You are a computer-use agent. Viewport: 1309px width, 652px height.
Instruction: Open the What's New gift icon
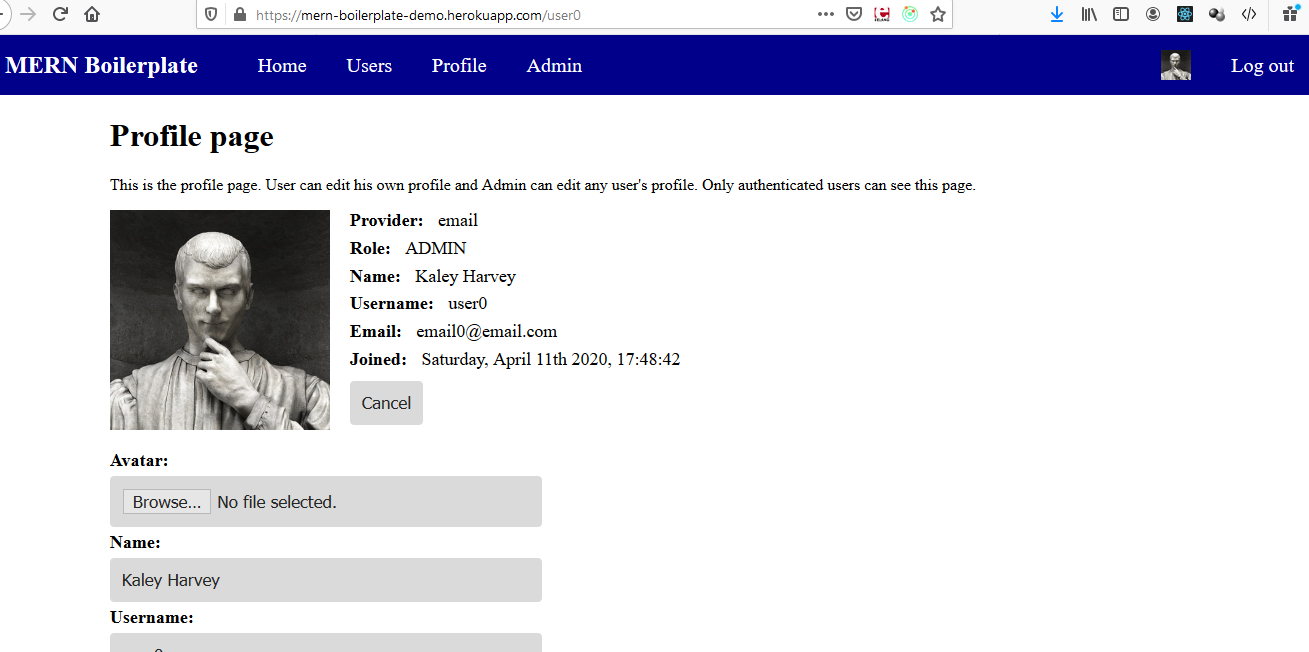(1290, 13)
